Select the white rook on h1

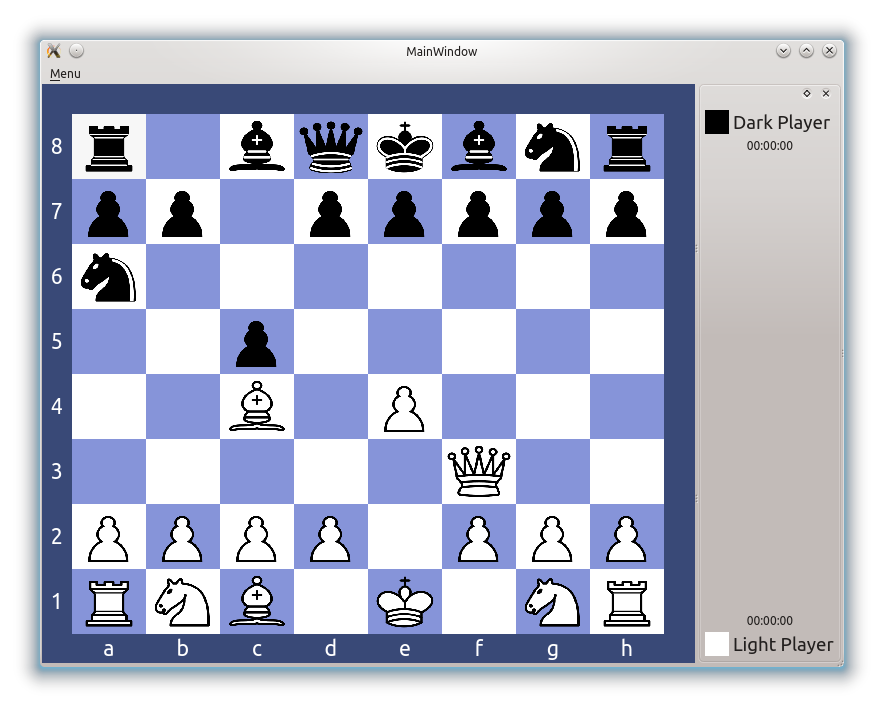pos(627,602)
